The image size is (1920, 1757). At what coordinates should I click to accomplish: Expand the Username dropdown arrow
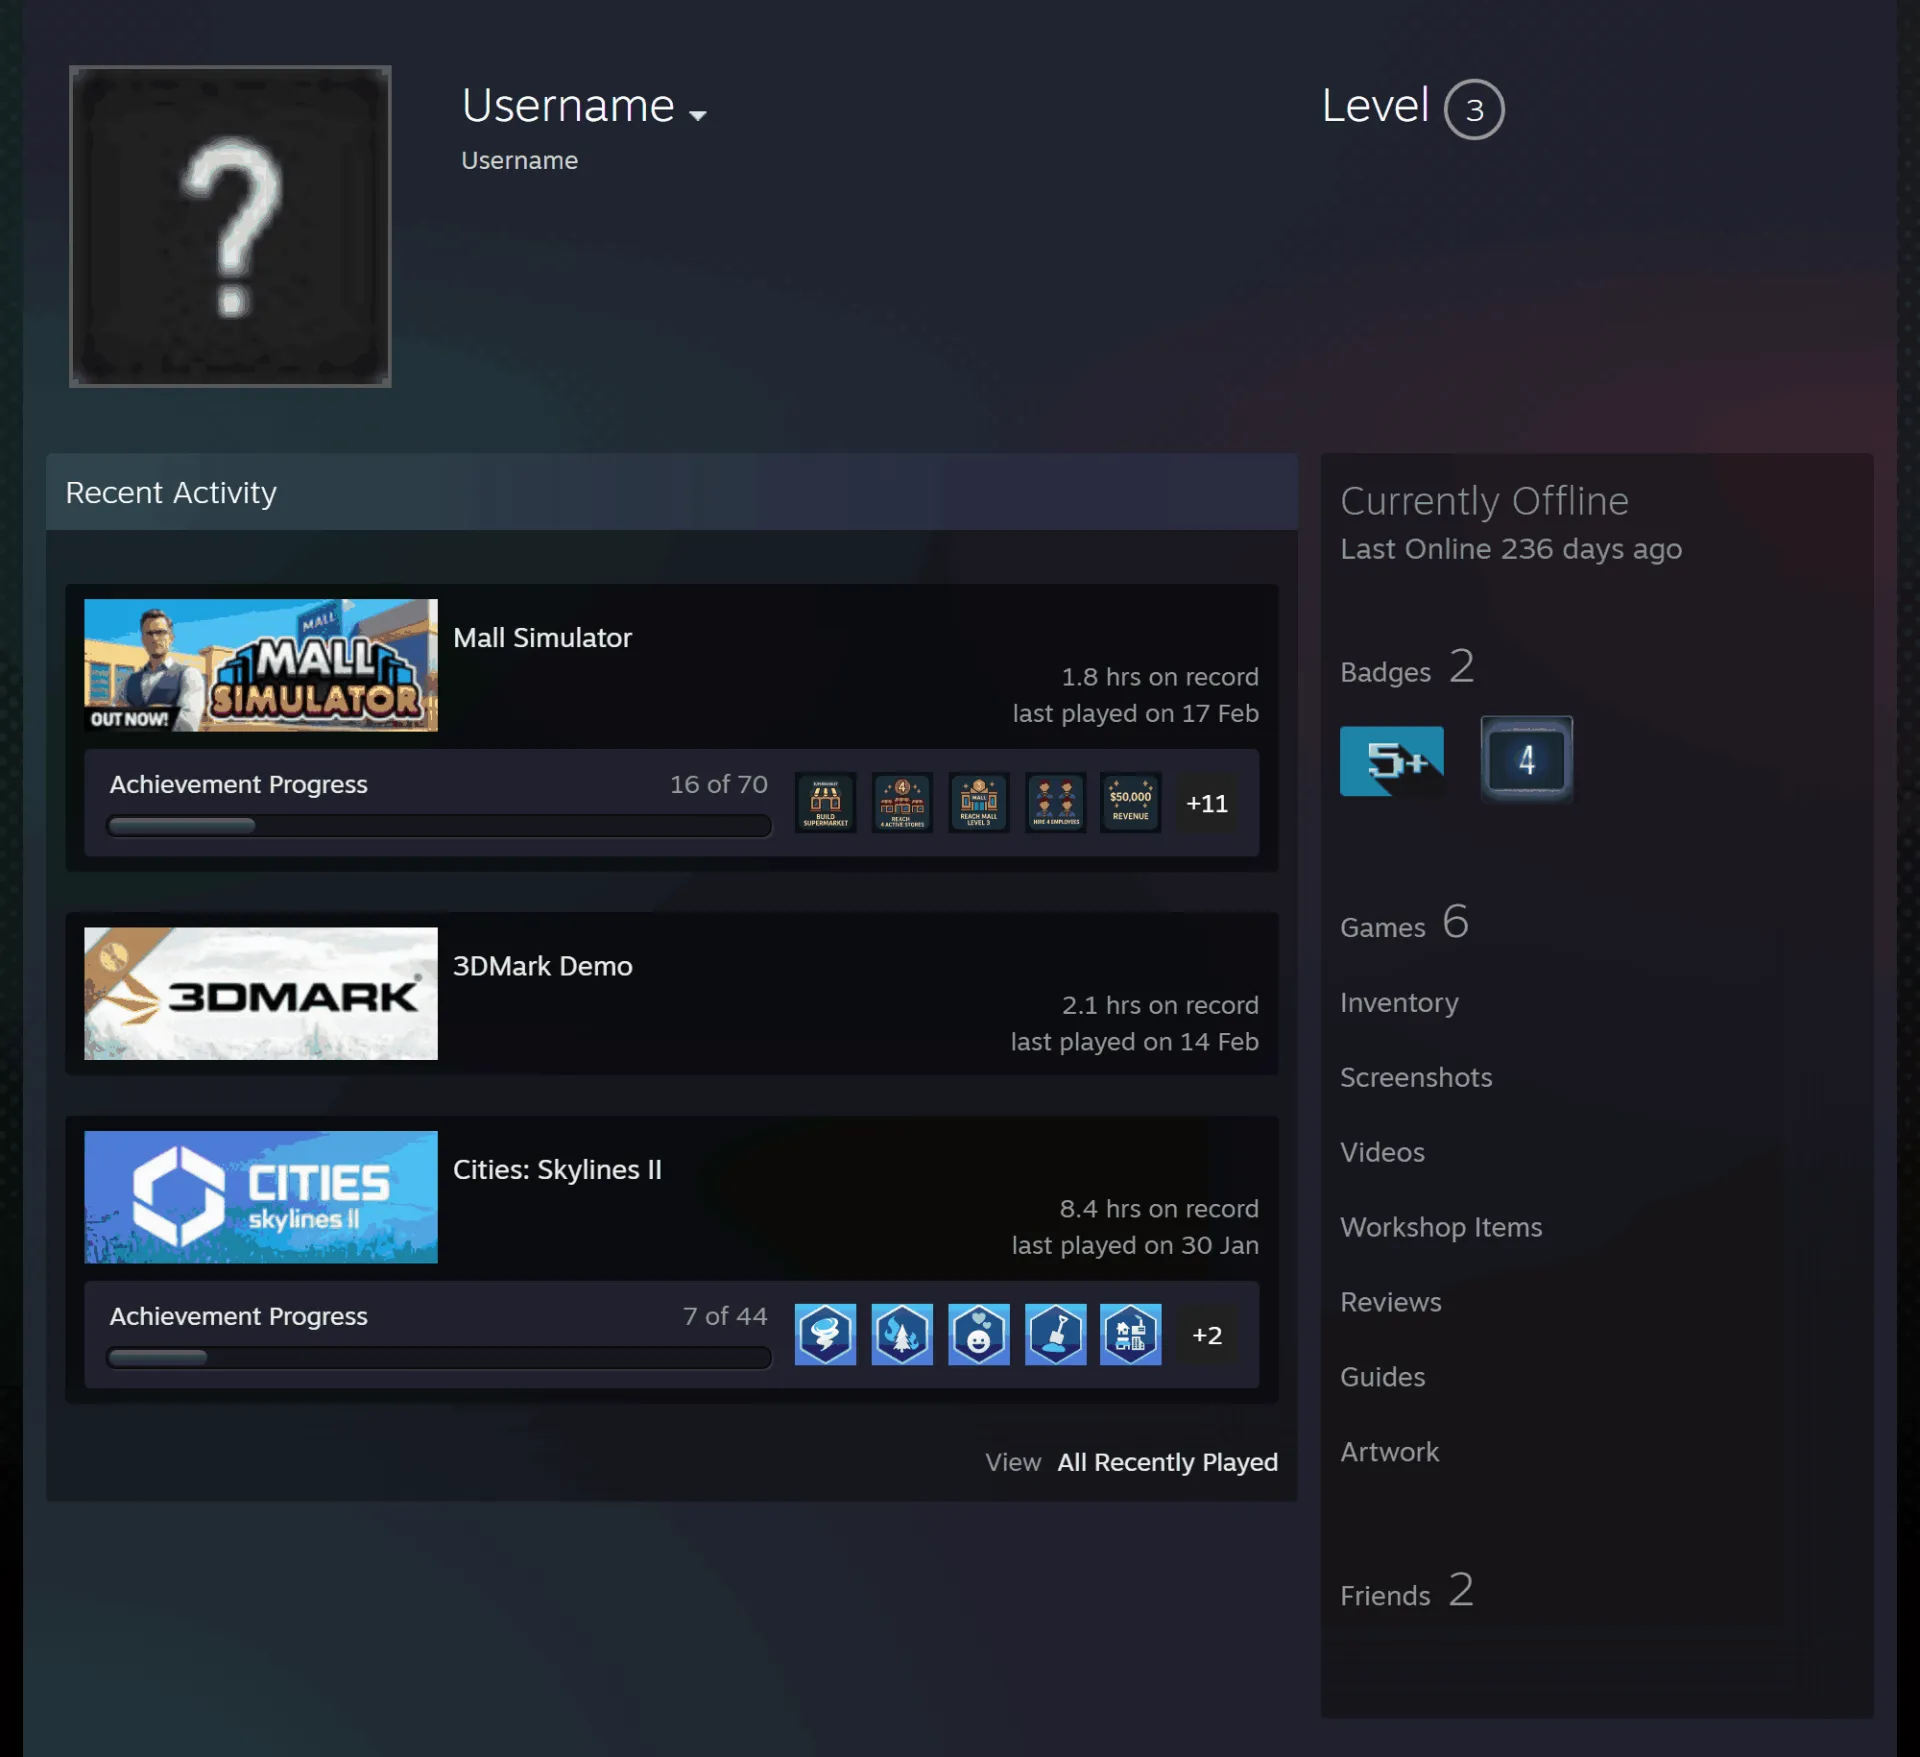point(698,115)
